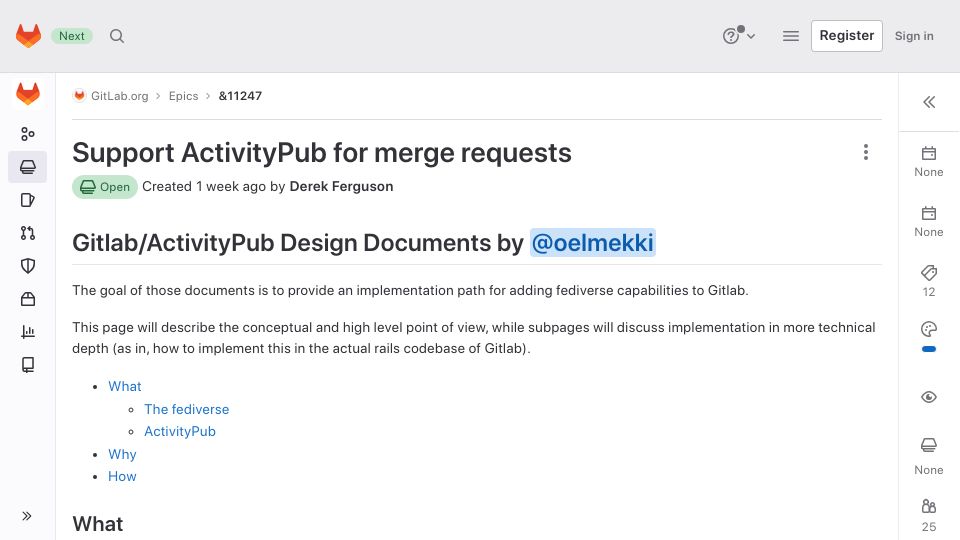Click &11247 breadcrumb item
The image size is (960, 540).
tap(240, 96)
